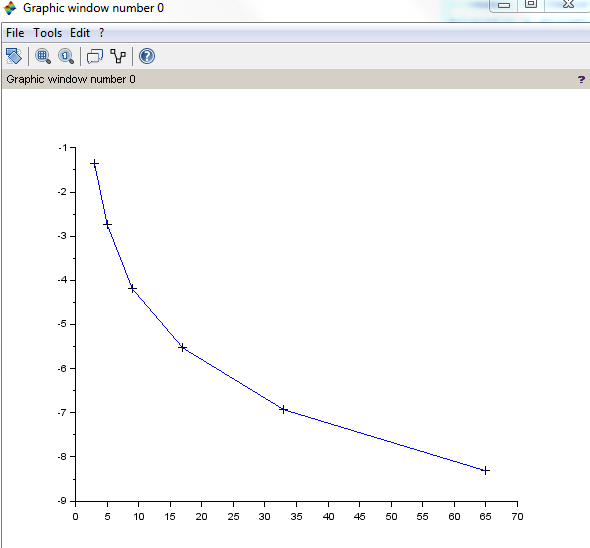The width and height of the screenshot is (590, 548).
Task: Click x-axis label 25
Action: [x=233, y=516]
